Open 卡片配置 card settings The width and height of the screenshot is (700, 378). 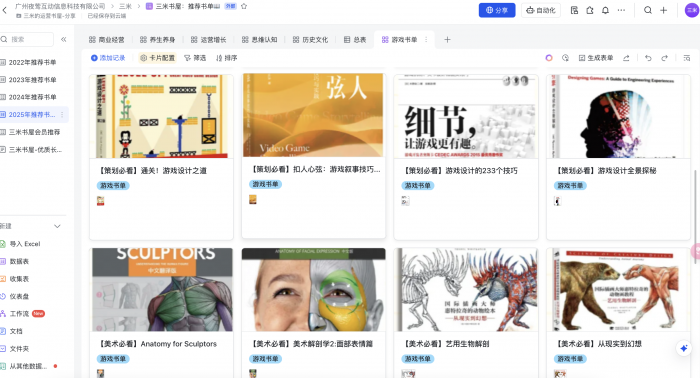157,58
